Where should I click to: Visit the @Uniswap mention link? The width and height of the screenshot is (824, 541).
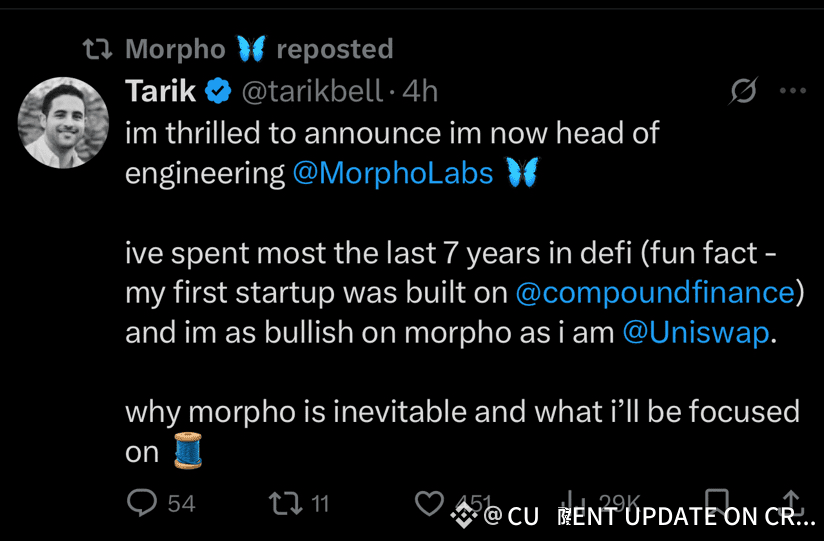coord(697,333)
